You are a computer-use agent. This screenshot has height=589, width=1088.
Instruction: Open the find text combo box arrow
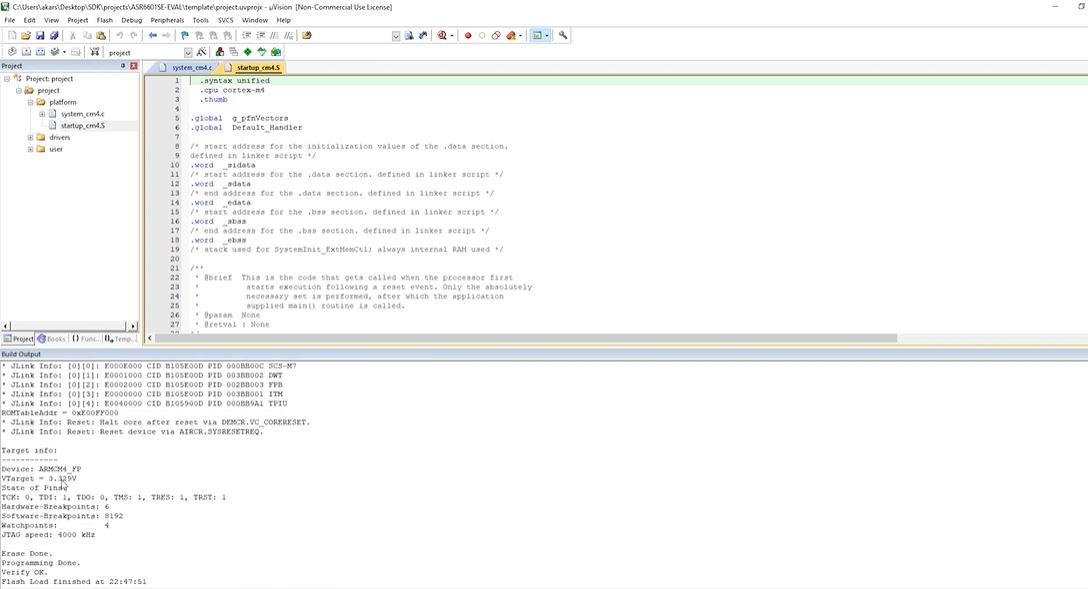pyautogui.click(x=396, y=35)
